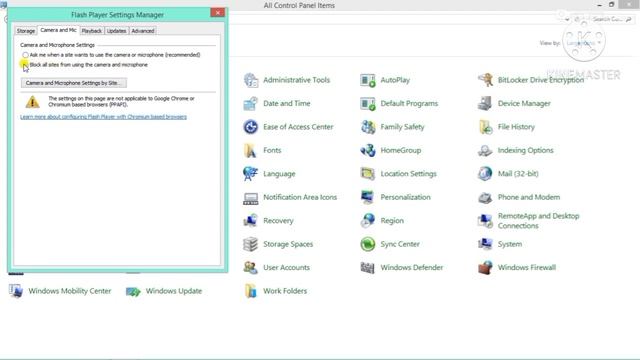Click Camera and Microphone Settings by Site button
Screen dimensions: 640x360
click(x=73, y=83)
